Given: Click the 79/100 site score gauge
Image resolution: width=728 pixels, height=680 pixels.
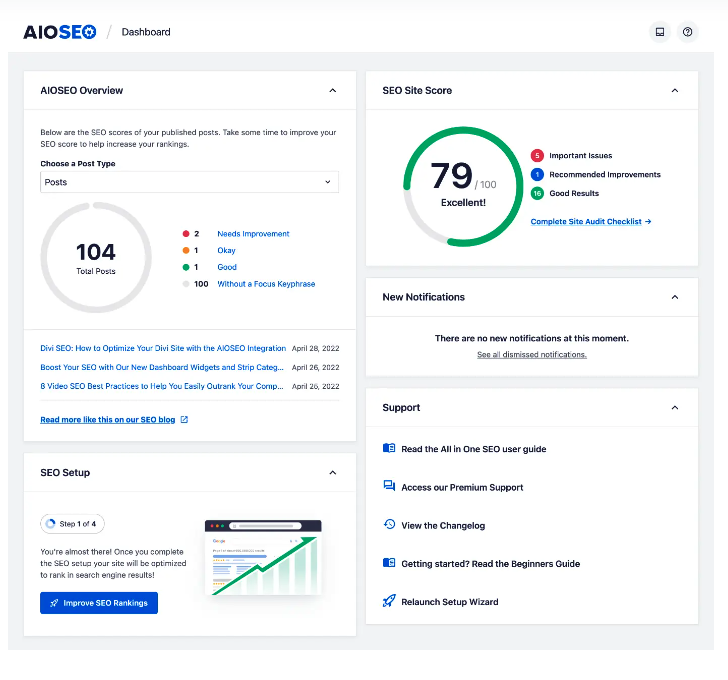Looking at the screenshot, I should tap(463, 187).
